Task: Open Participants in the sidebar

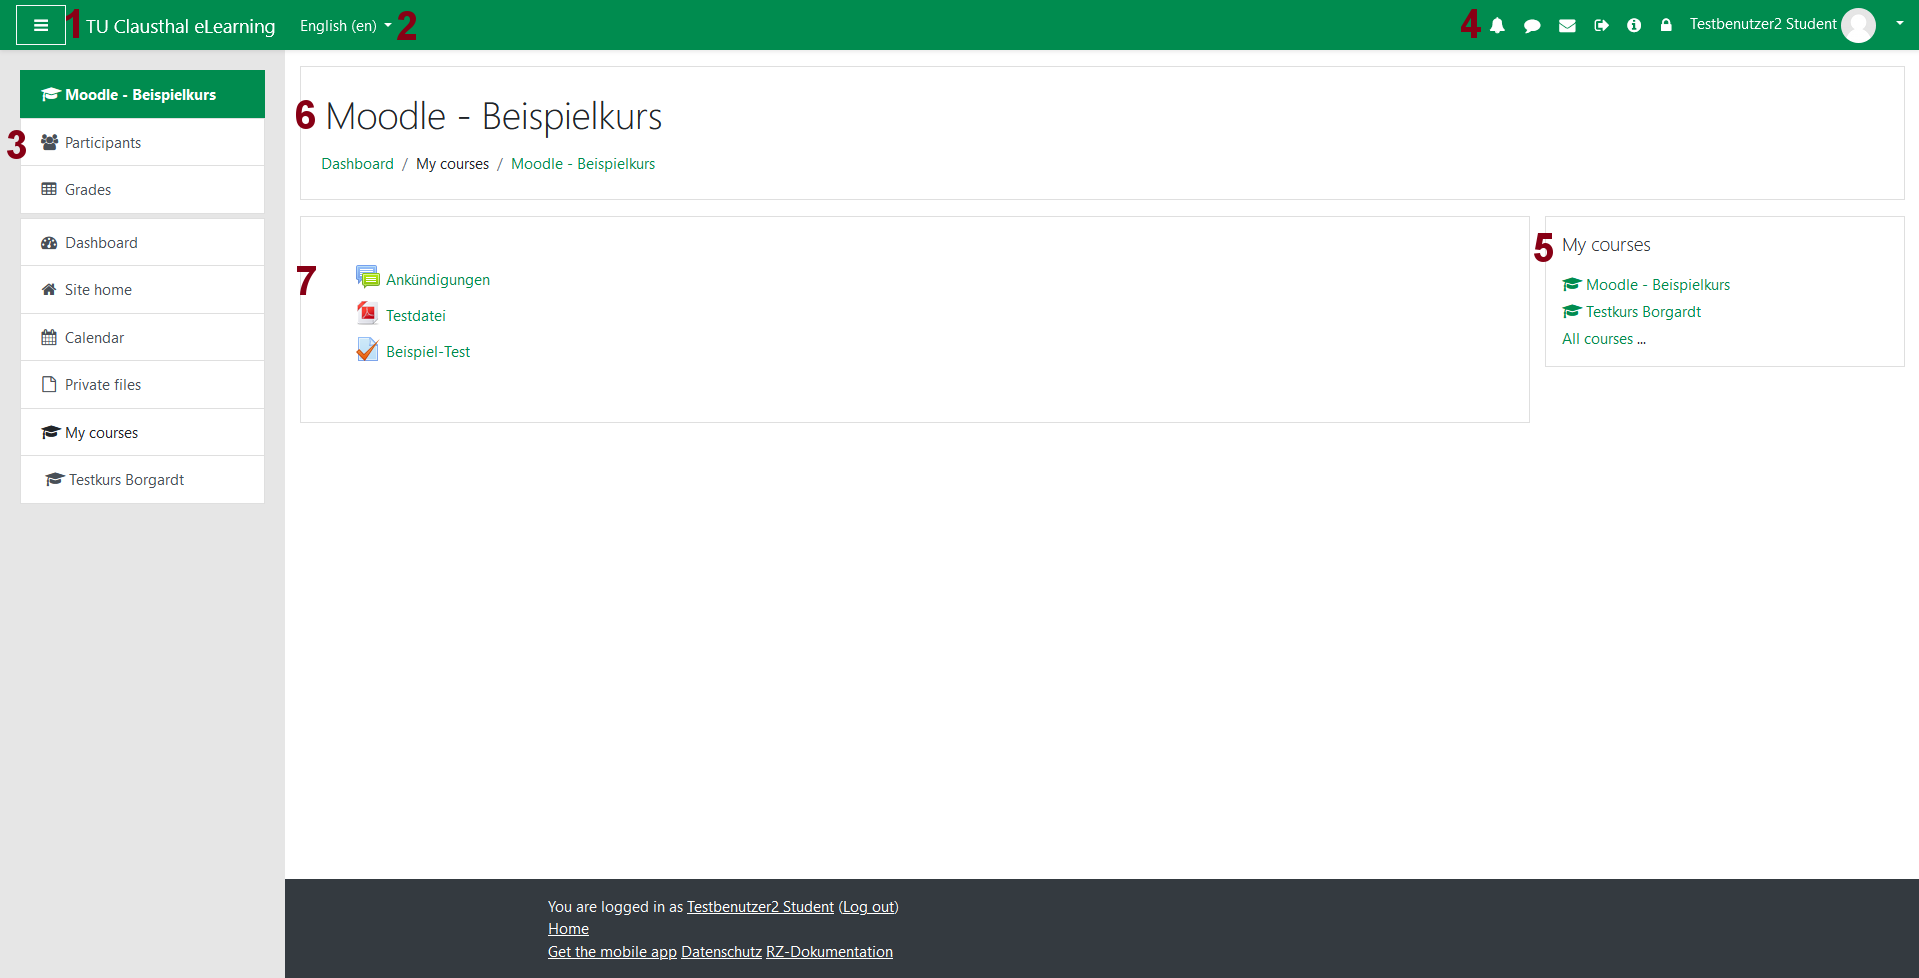Action: (103, 143)
